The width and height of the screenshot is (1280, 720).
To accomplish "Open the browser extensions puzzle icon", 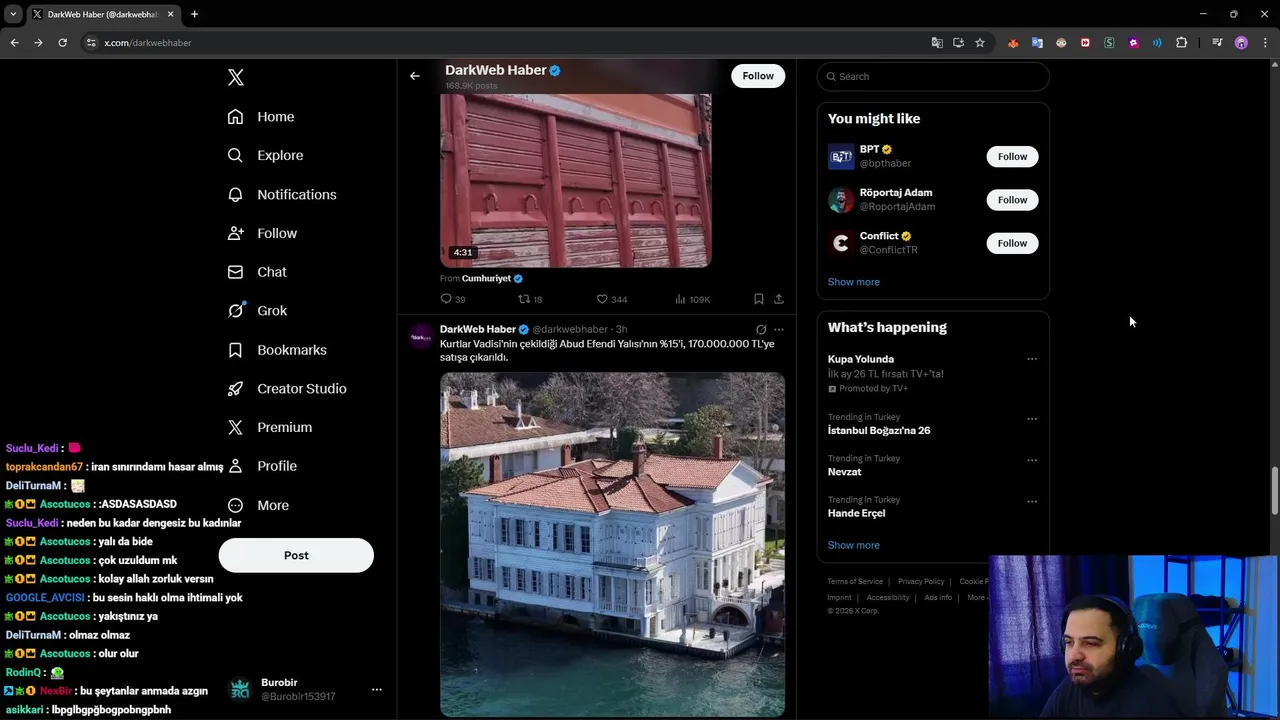I will pos(1181,43).
